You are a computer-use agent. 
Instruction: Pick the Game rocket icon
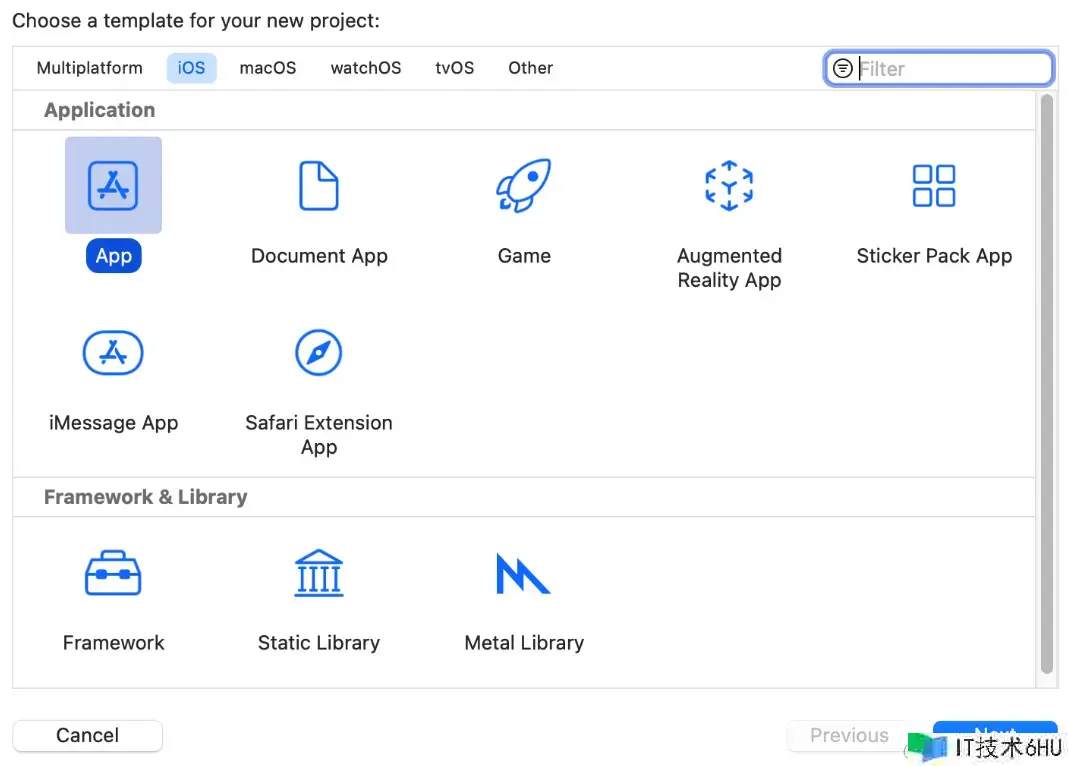tap(524, 185)
